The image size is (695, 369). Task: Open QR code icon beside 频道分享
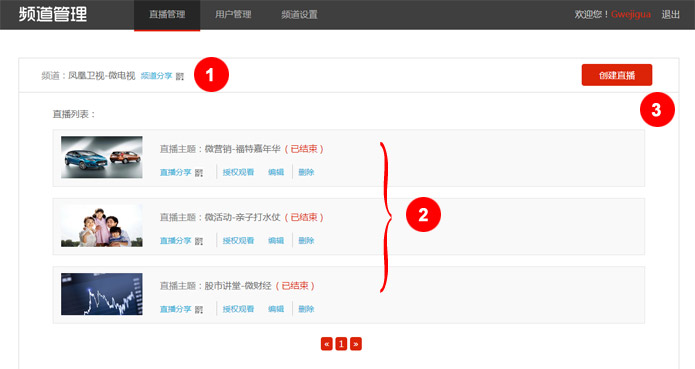[x=180, y=77]
